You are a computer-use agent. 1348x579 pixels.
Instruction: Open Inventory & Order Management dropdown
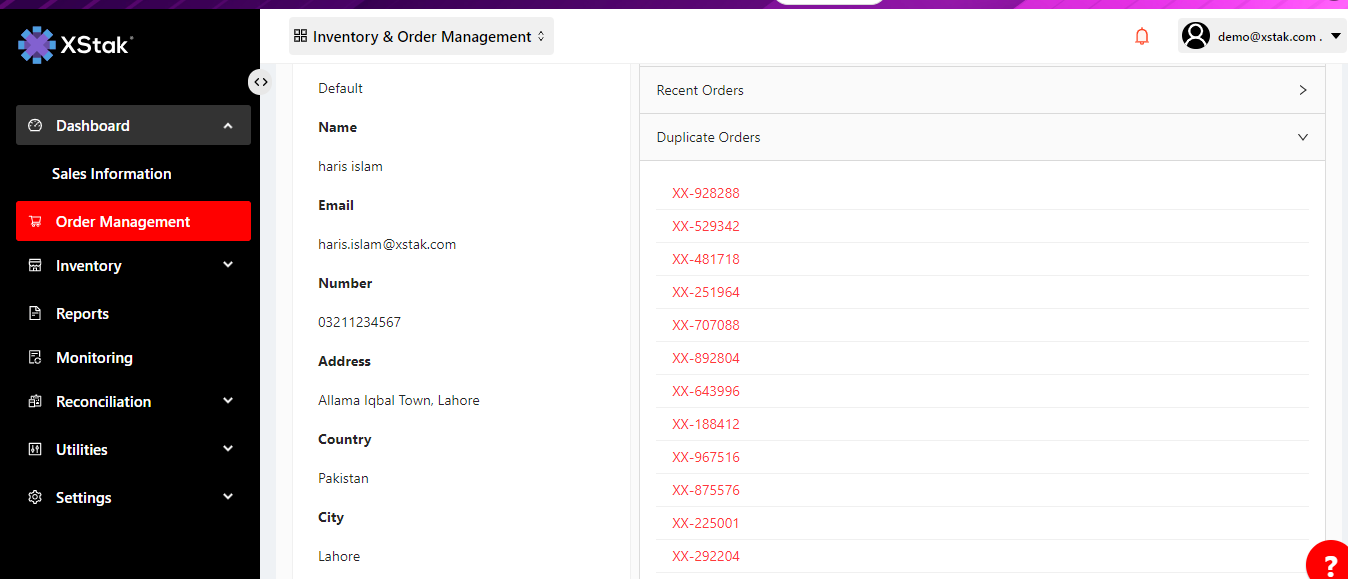[421, 37]
